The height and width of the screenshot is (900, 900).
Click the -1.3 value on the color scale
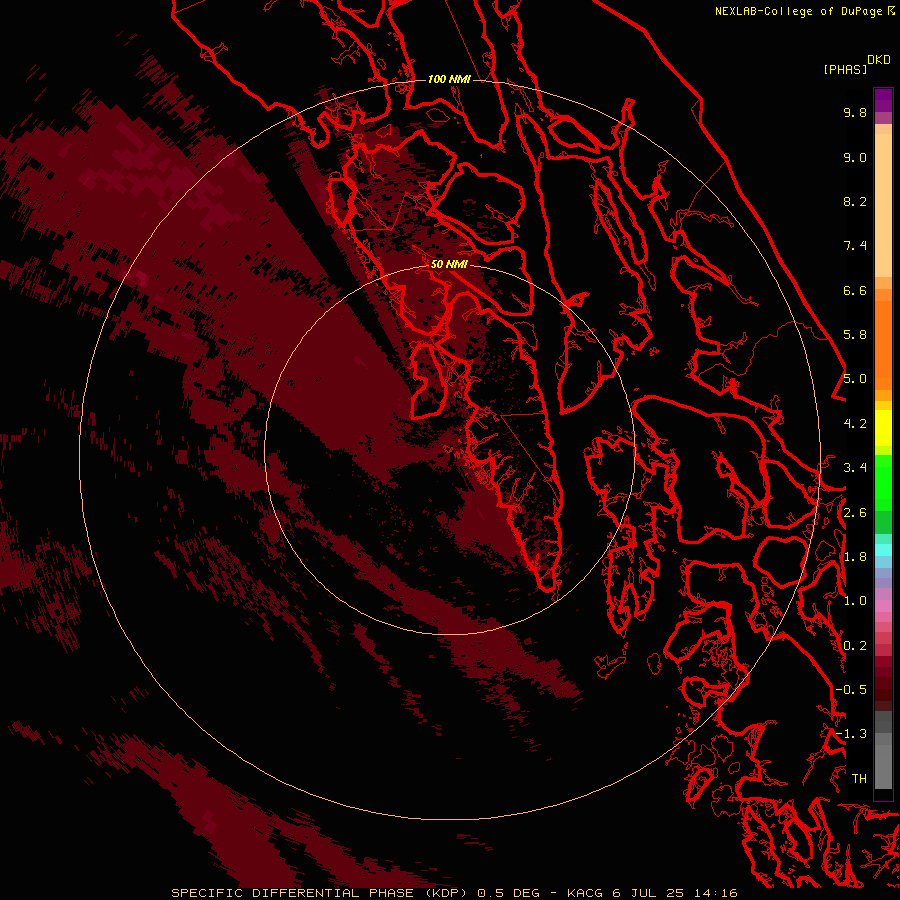[x=851, y=734]
